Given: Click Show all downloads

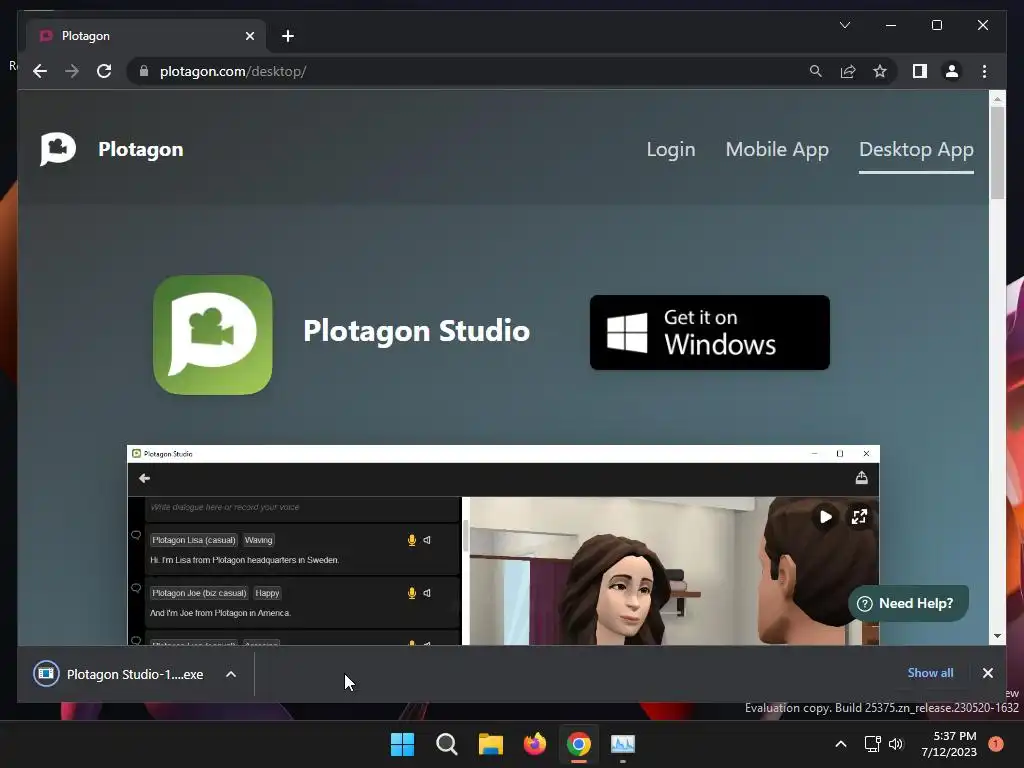Looking at the screenshot, I should [x=930, y=673].
